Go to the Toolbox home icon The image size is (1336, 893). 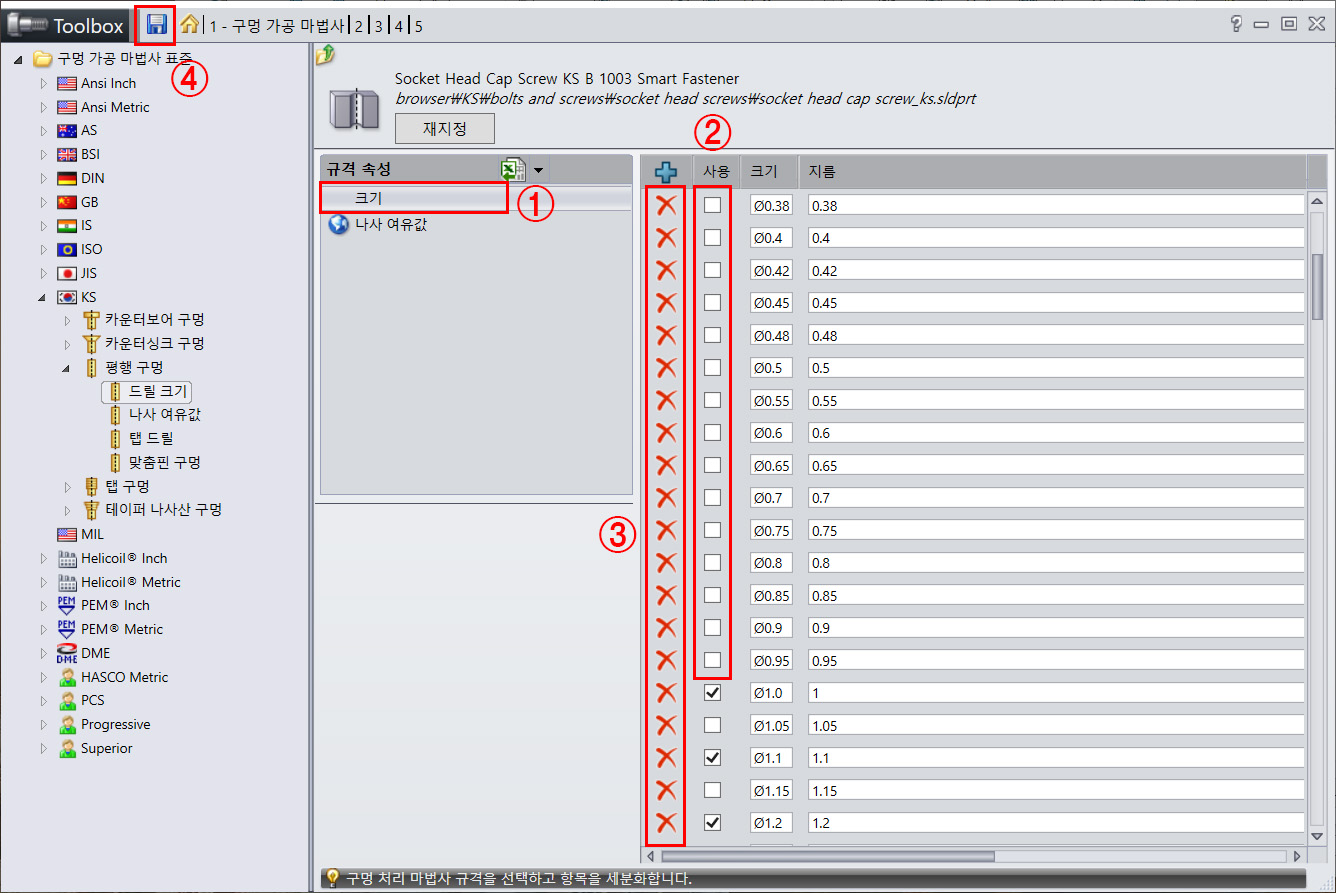[189, 24]
